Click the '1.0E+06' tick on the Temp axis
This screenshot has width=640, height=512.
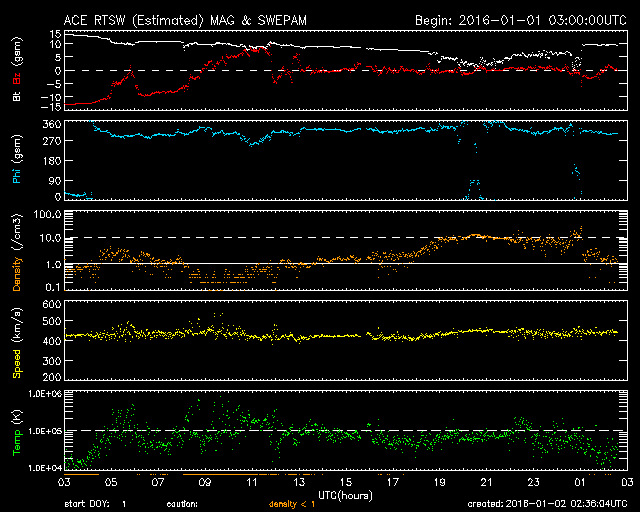[45, 393]
